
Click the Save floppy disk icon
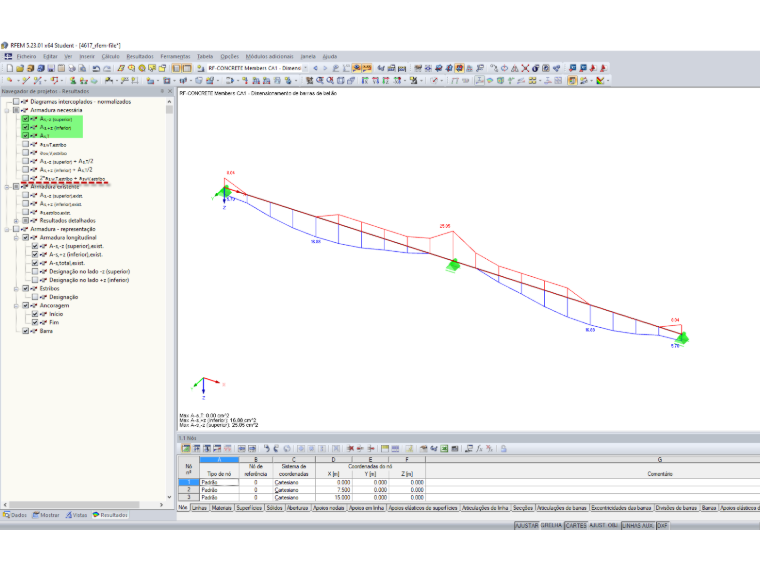coord(51,68)
